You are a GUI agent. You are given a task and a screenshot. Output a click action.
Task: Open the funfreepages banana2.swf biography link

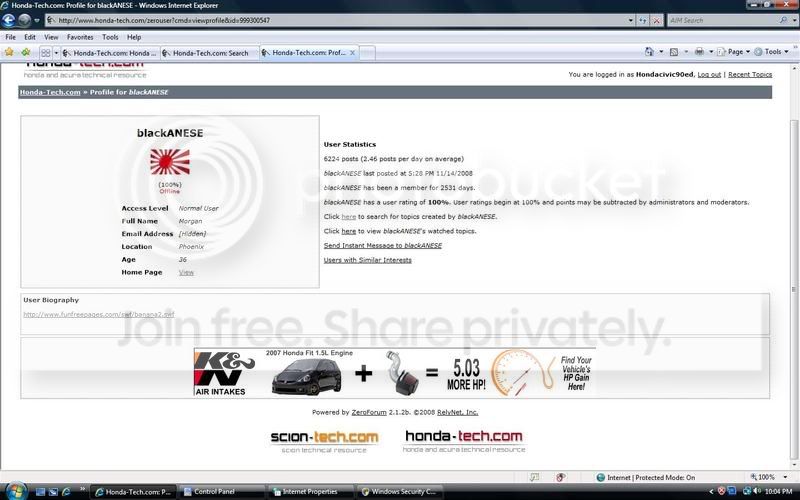click(x=98, y=314)
